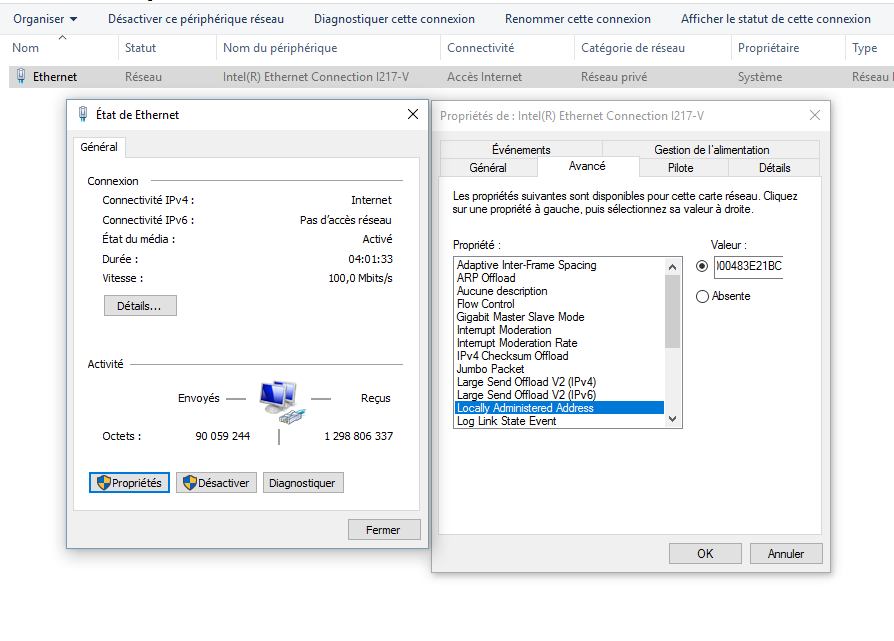The image size is (894, 641).
Task: Open the Organiser dropdown menu
Action: [x=45, y=18]
